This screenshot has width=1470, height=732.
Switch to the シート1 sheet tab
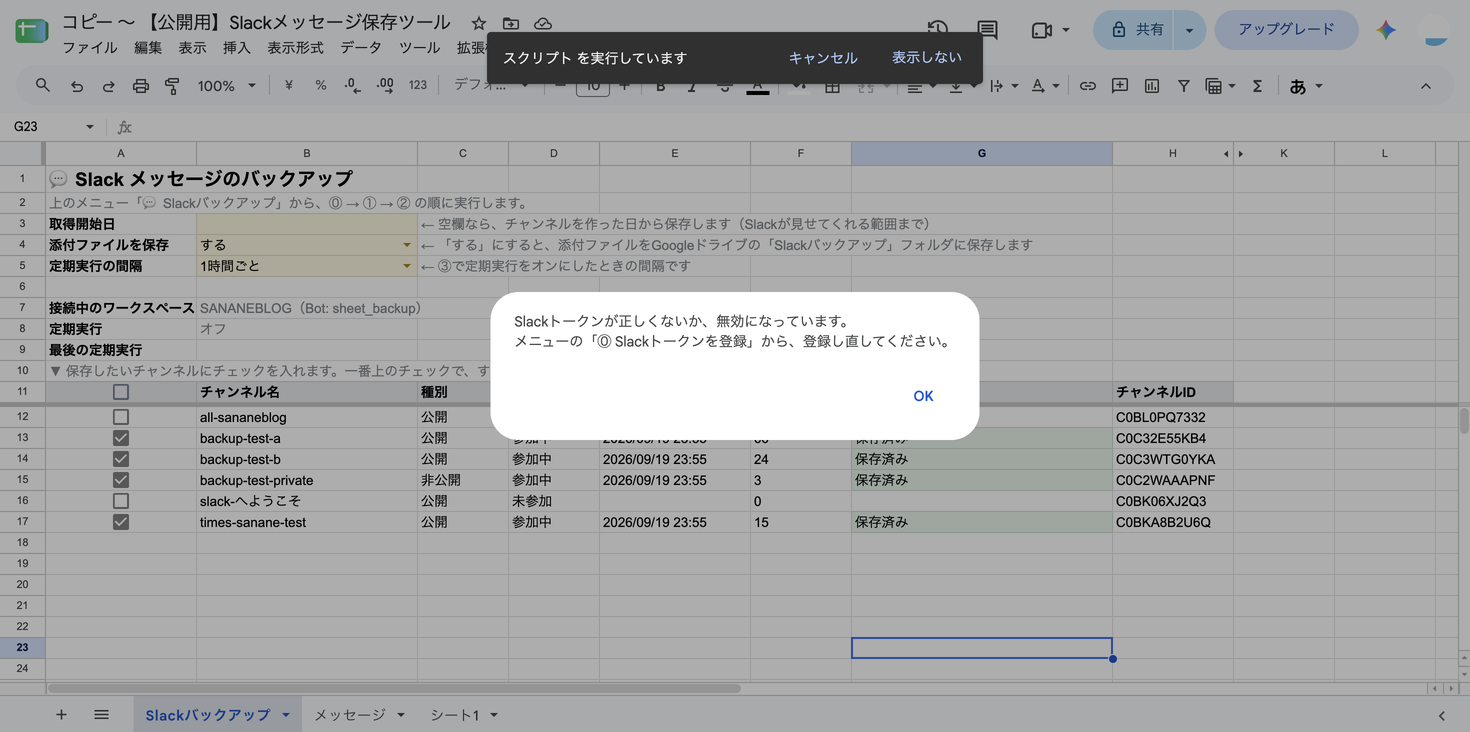[x=455, y=715]
